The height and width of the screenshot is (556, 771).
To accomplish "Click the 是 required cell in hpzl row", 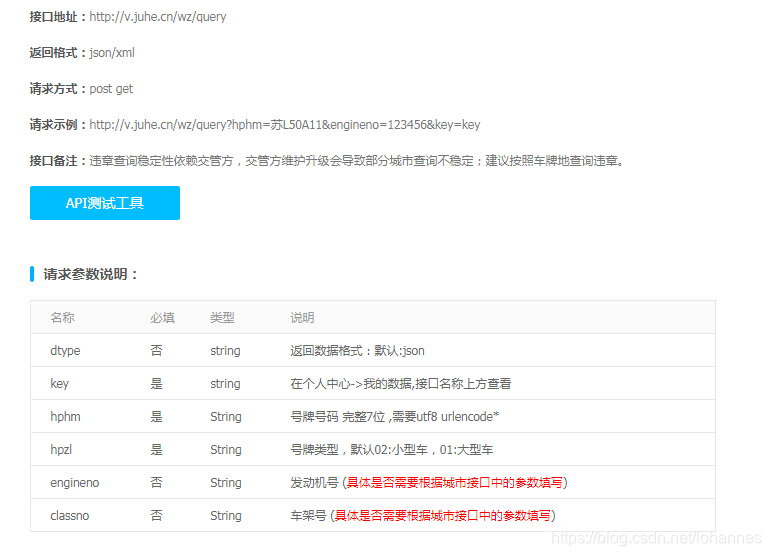I will coord(156,450).
